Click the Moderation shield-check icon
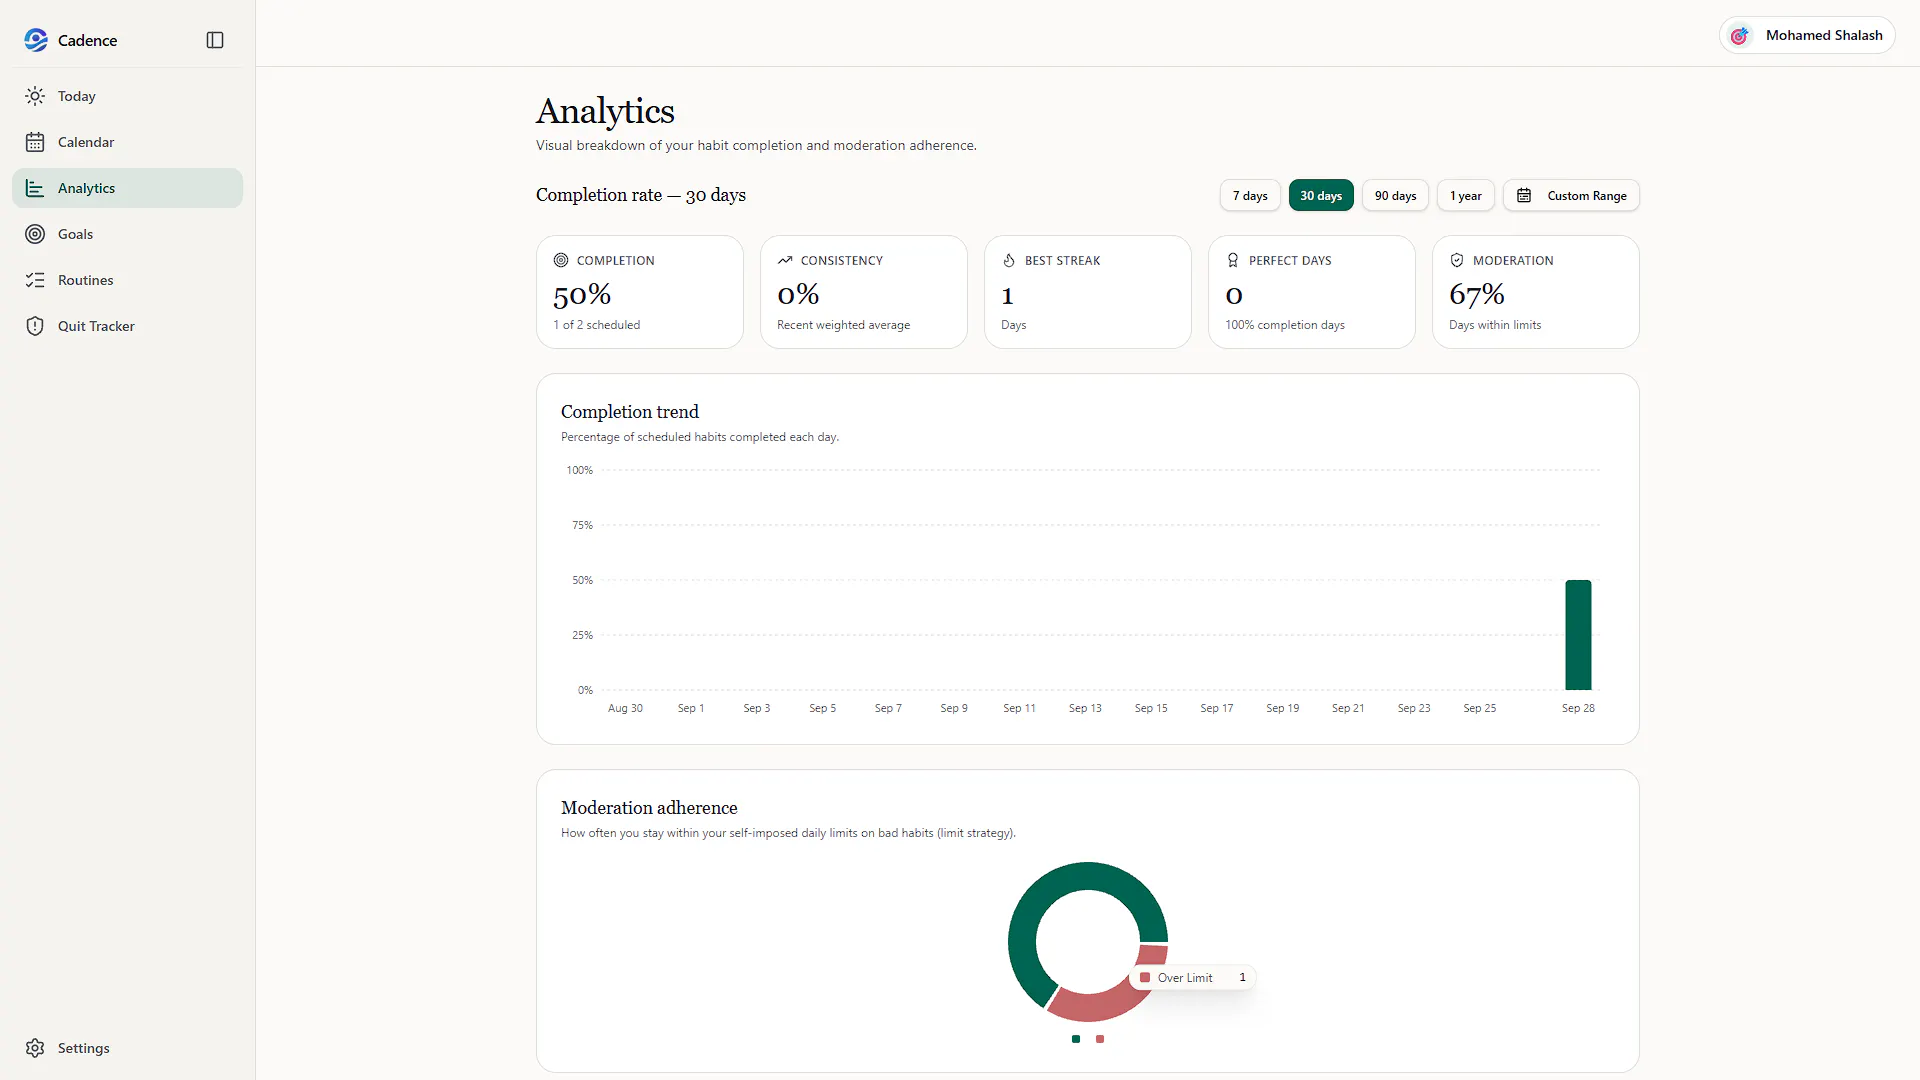Image resolution: width=1920 pixels, height=1080 pixels. click(1457, 260)
